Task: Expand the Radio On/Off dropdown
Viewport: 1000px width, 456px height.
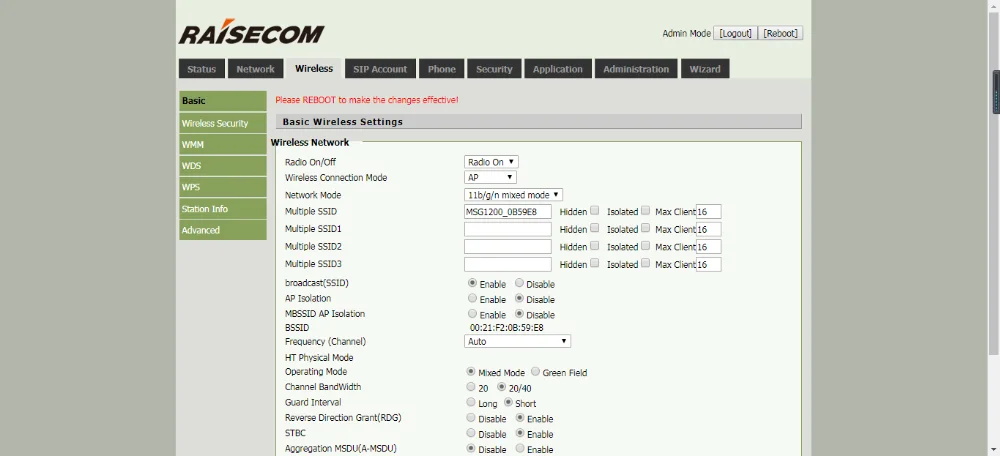Action: coord(491,162)
